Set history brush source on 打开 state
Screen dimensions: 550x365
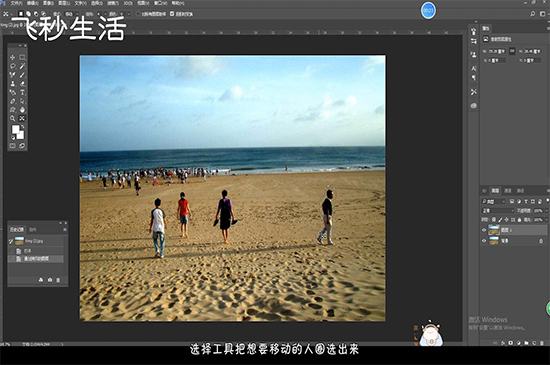[11, 251]
